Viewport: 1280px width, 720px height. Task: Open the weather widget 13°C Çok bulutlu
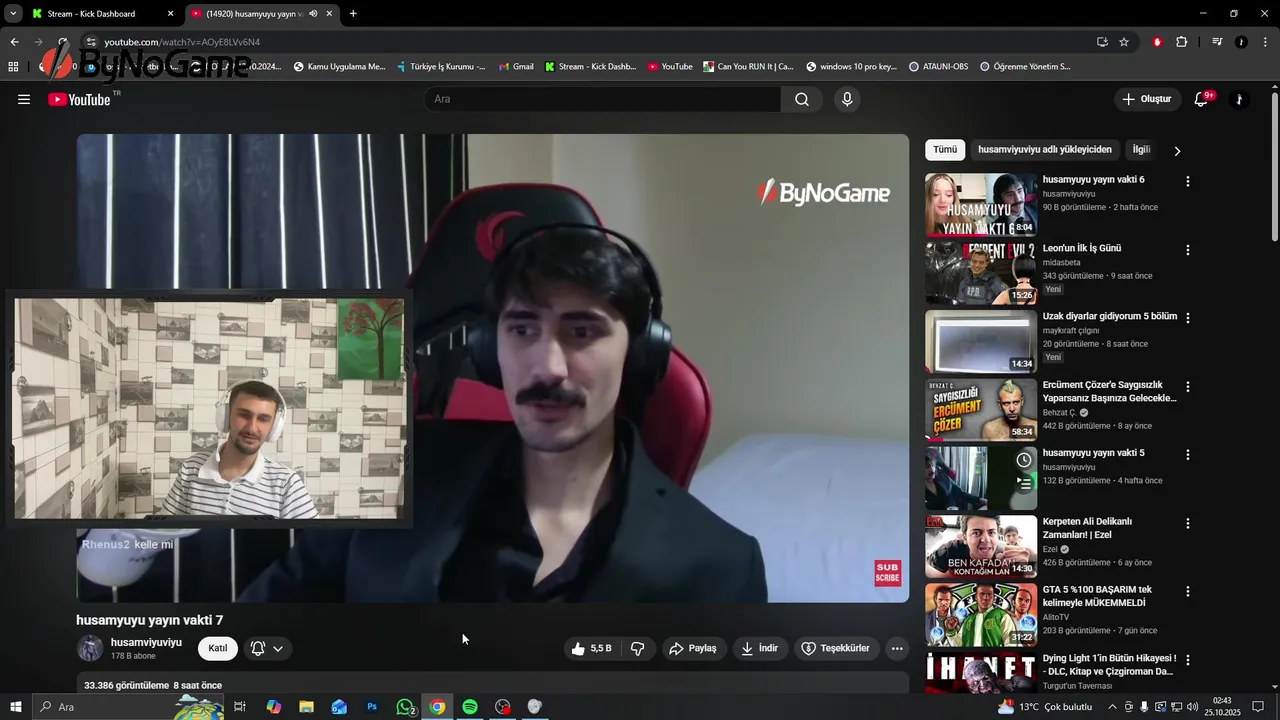[x=1045, y=707]
